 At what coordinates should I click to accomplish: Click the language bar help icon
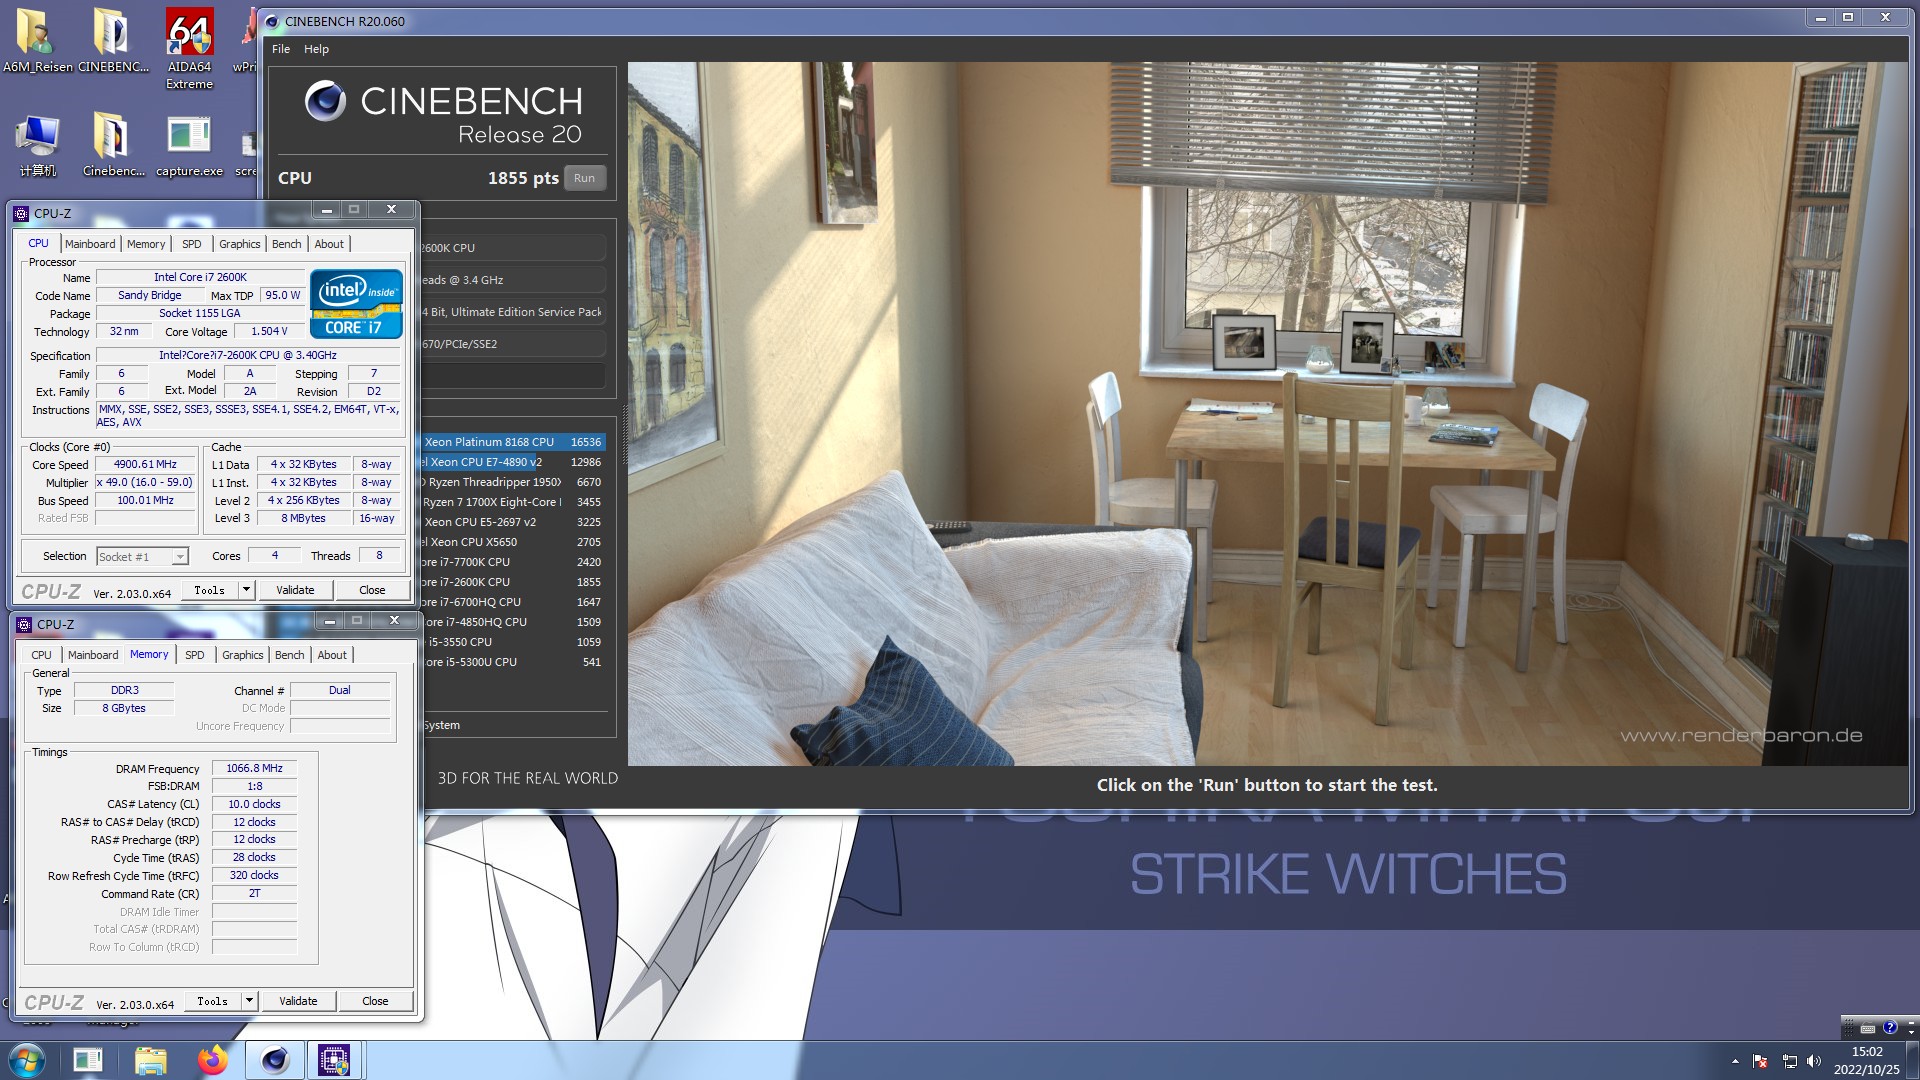tap(1889, 1027)
